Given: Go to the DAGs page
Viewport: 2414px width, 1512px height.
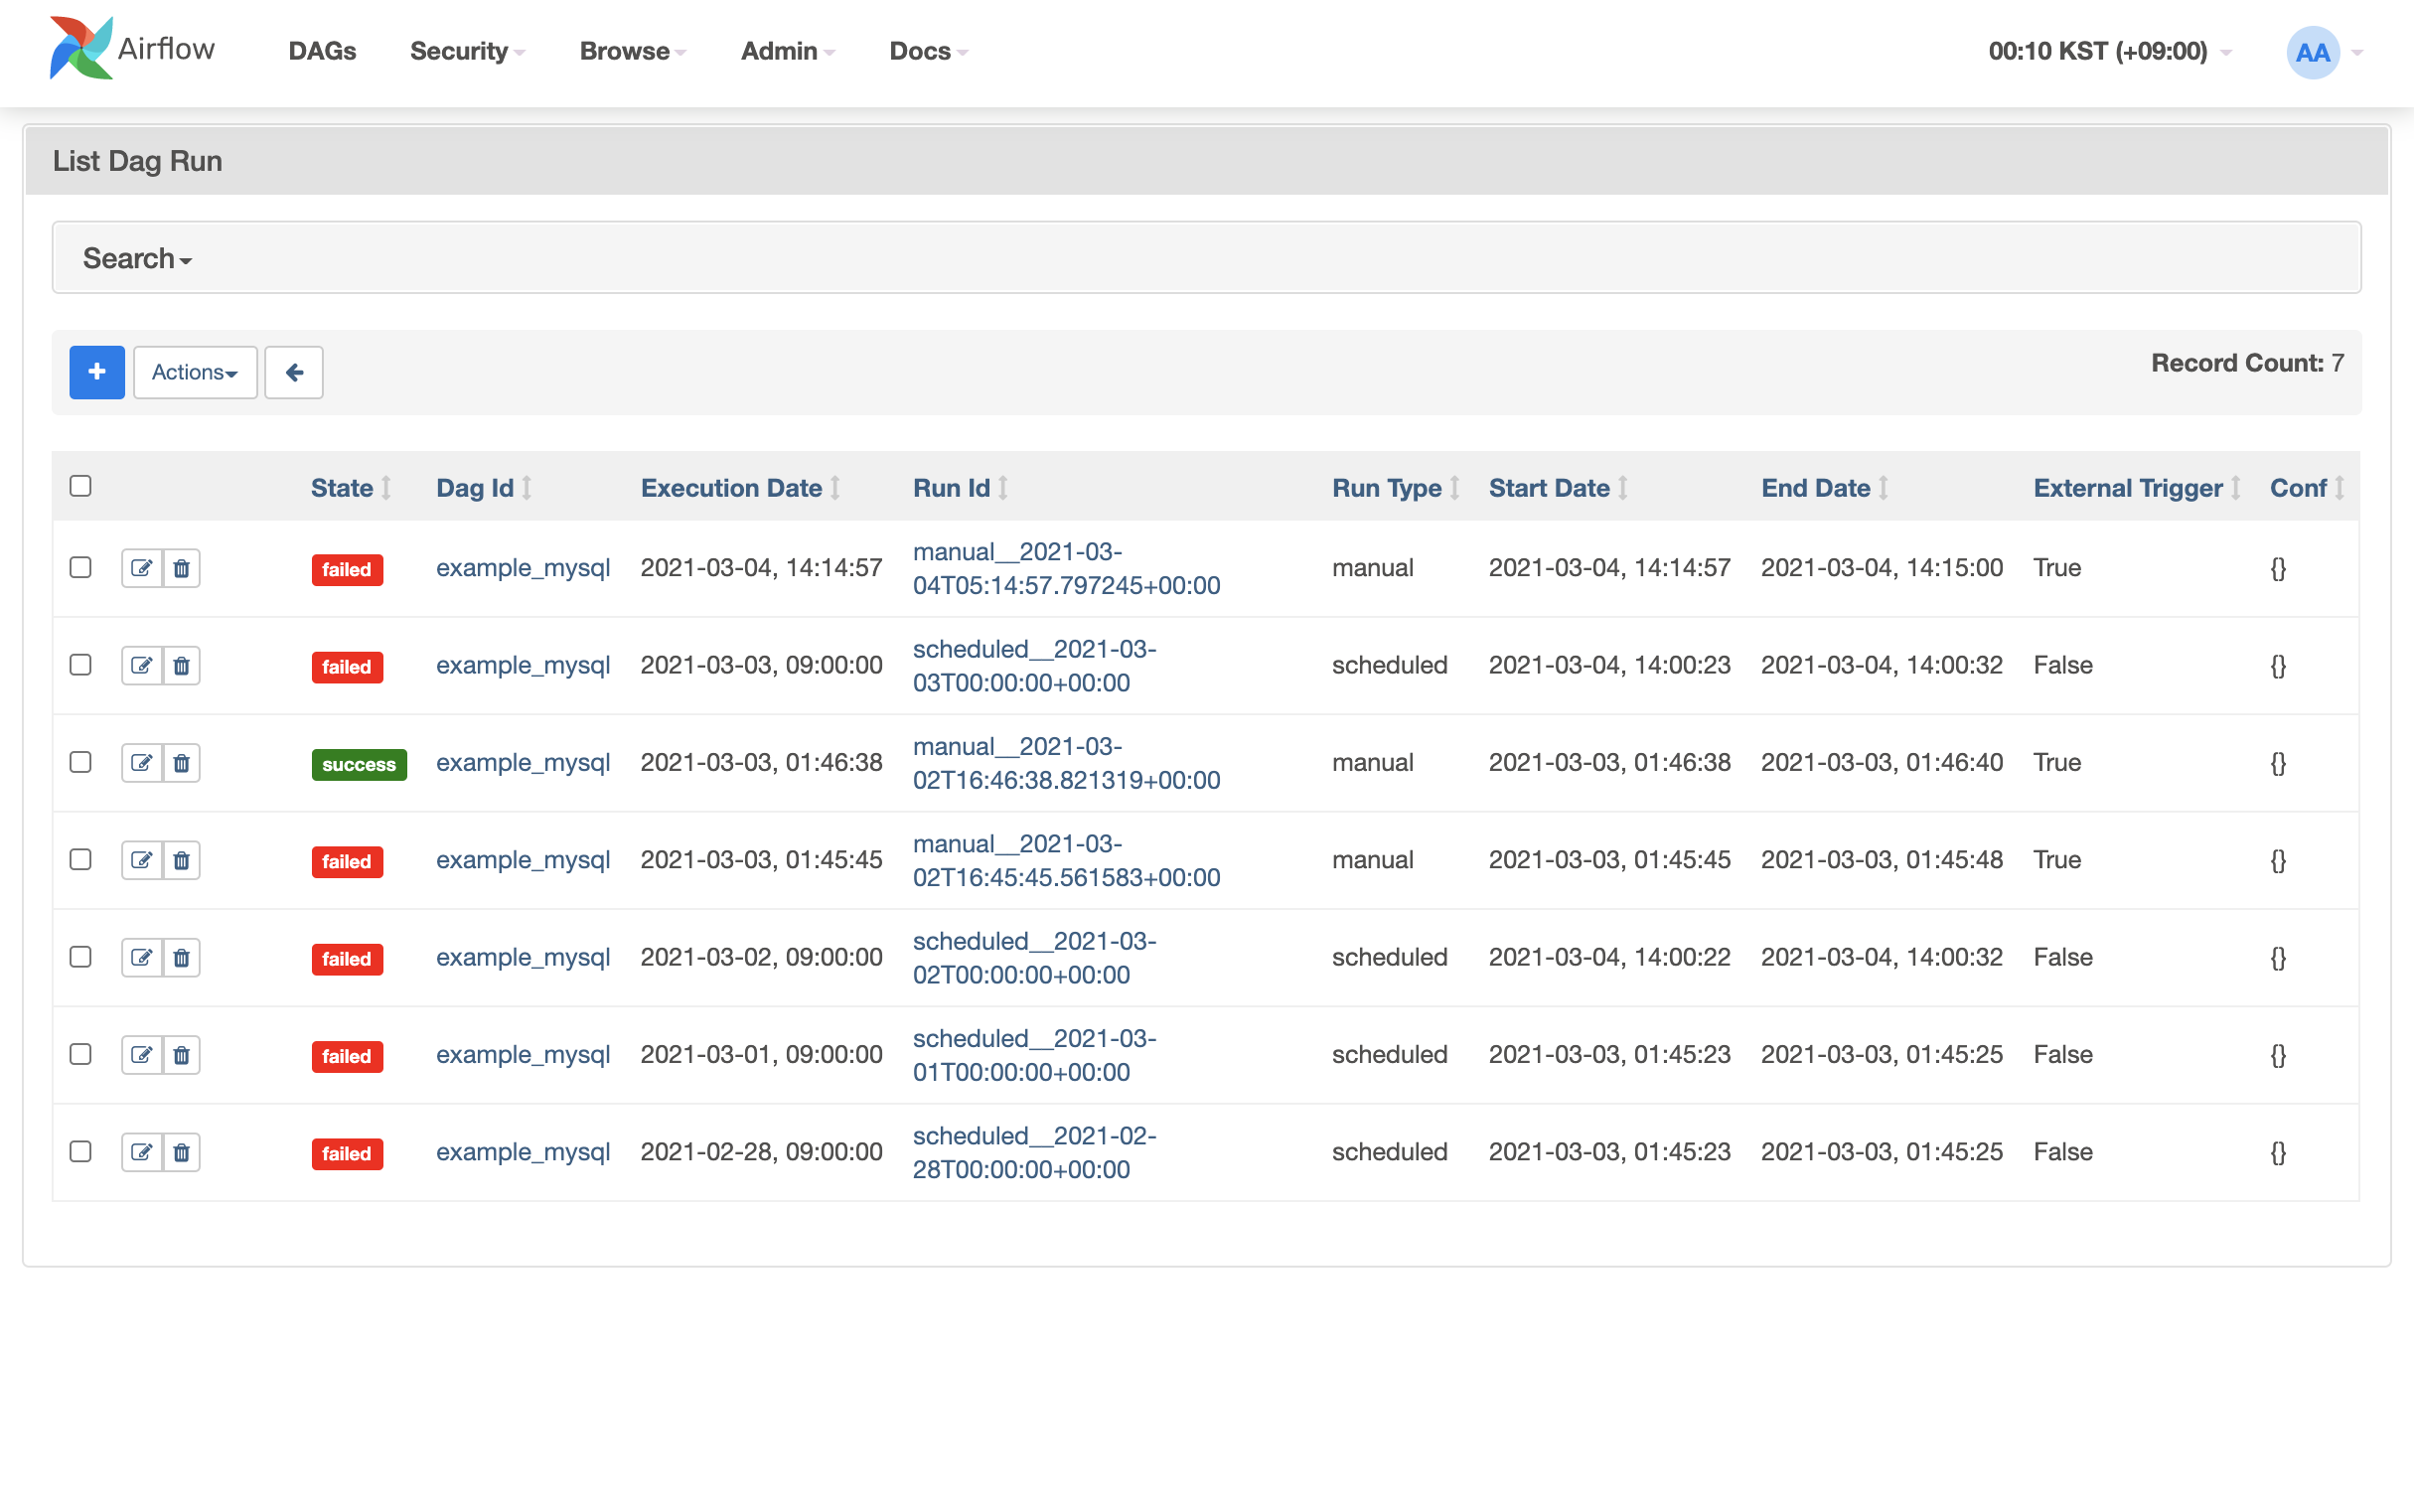Looking at the screenshot, I should pos(322,51).
